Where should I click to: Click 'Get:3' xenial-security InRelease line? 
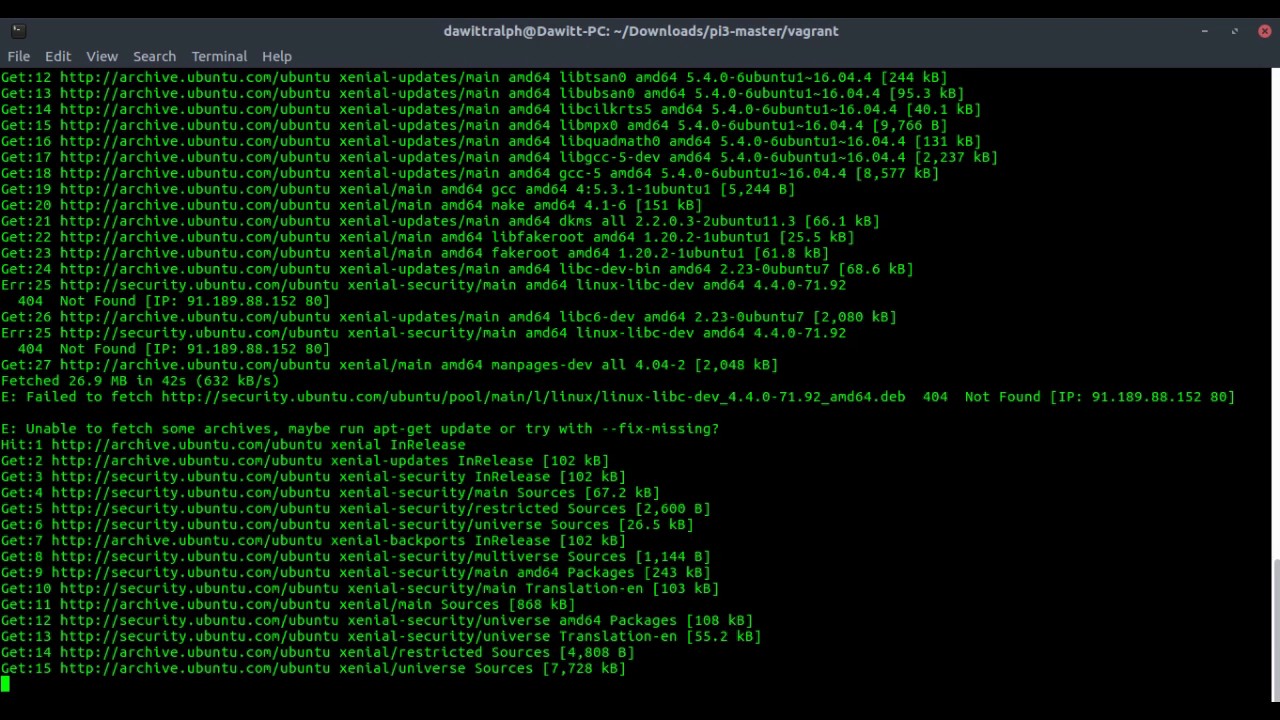click(313, 477)
